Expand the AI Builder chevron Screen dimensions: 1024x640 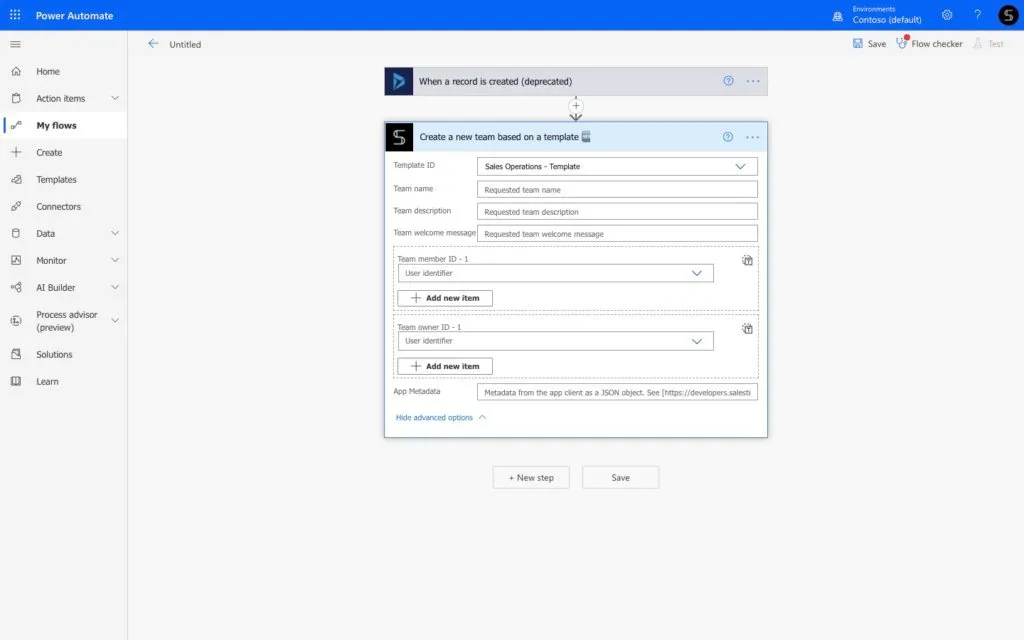pos(115,287)
